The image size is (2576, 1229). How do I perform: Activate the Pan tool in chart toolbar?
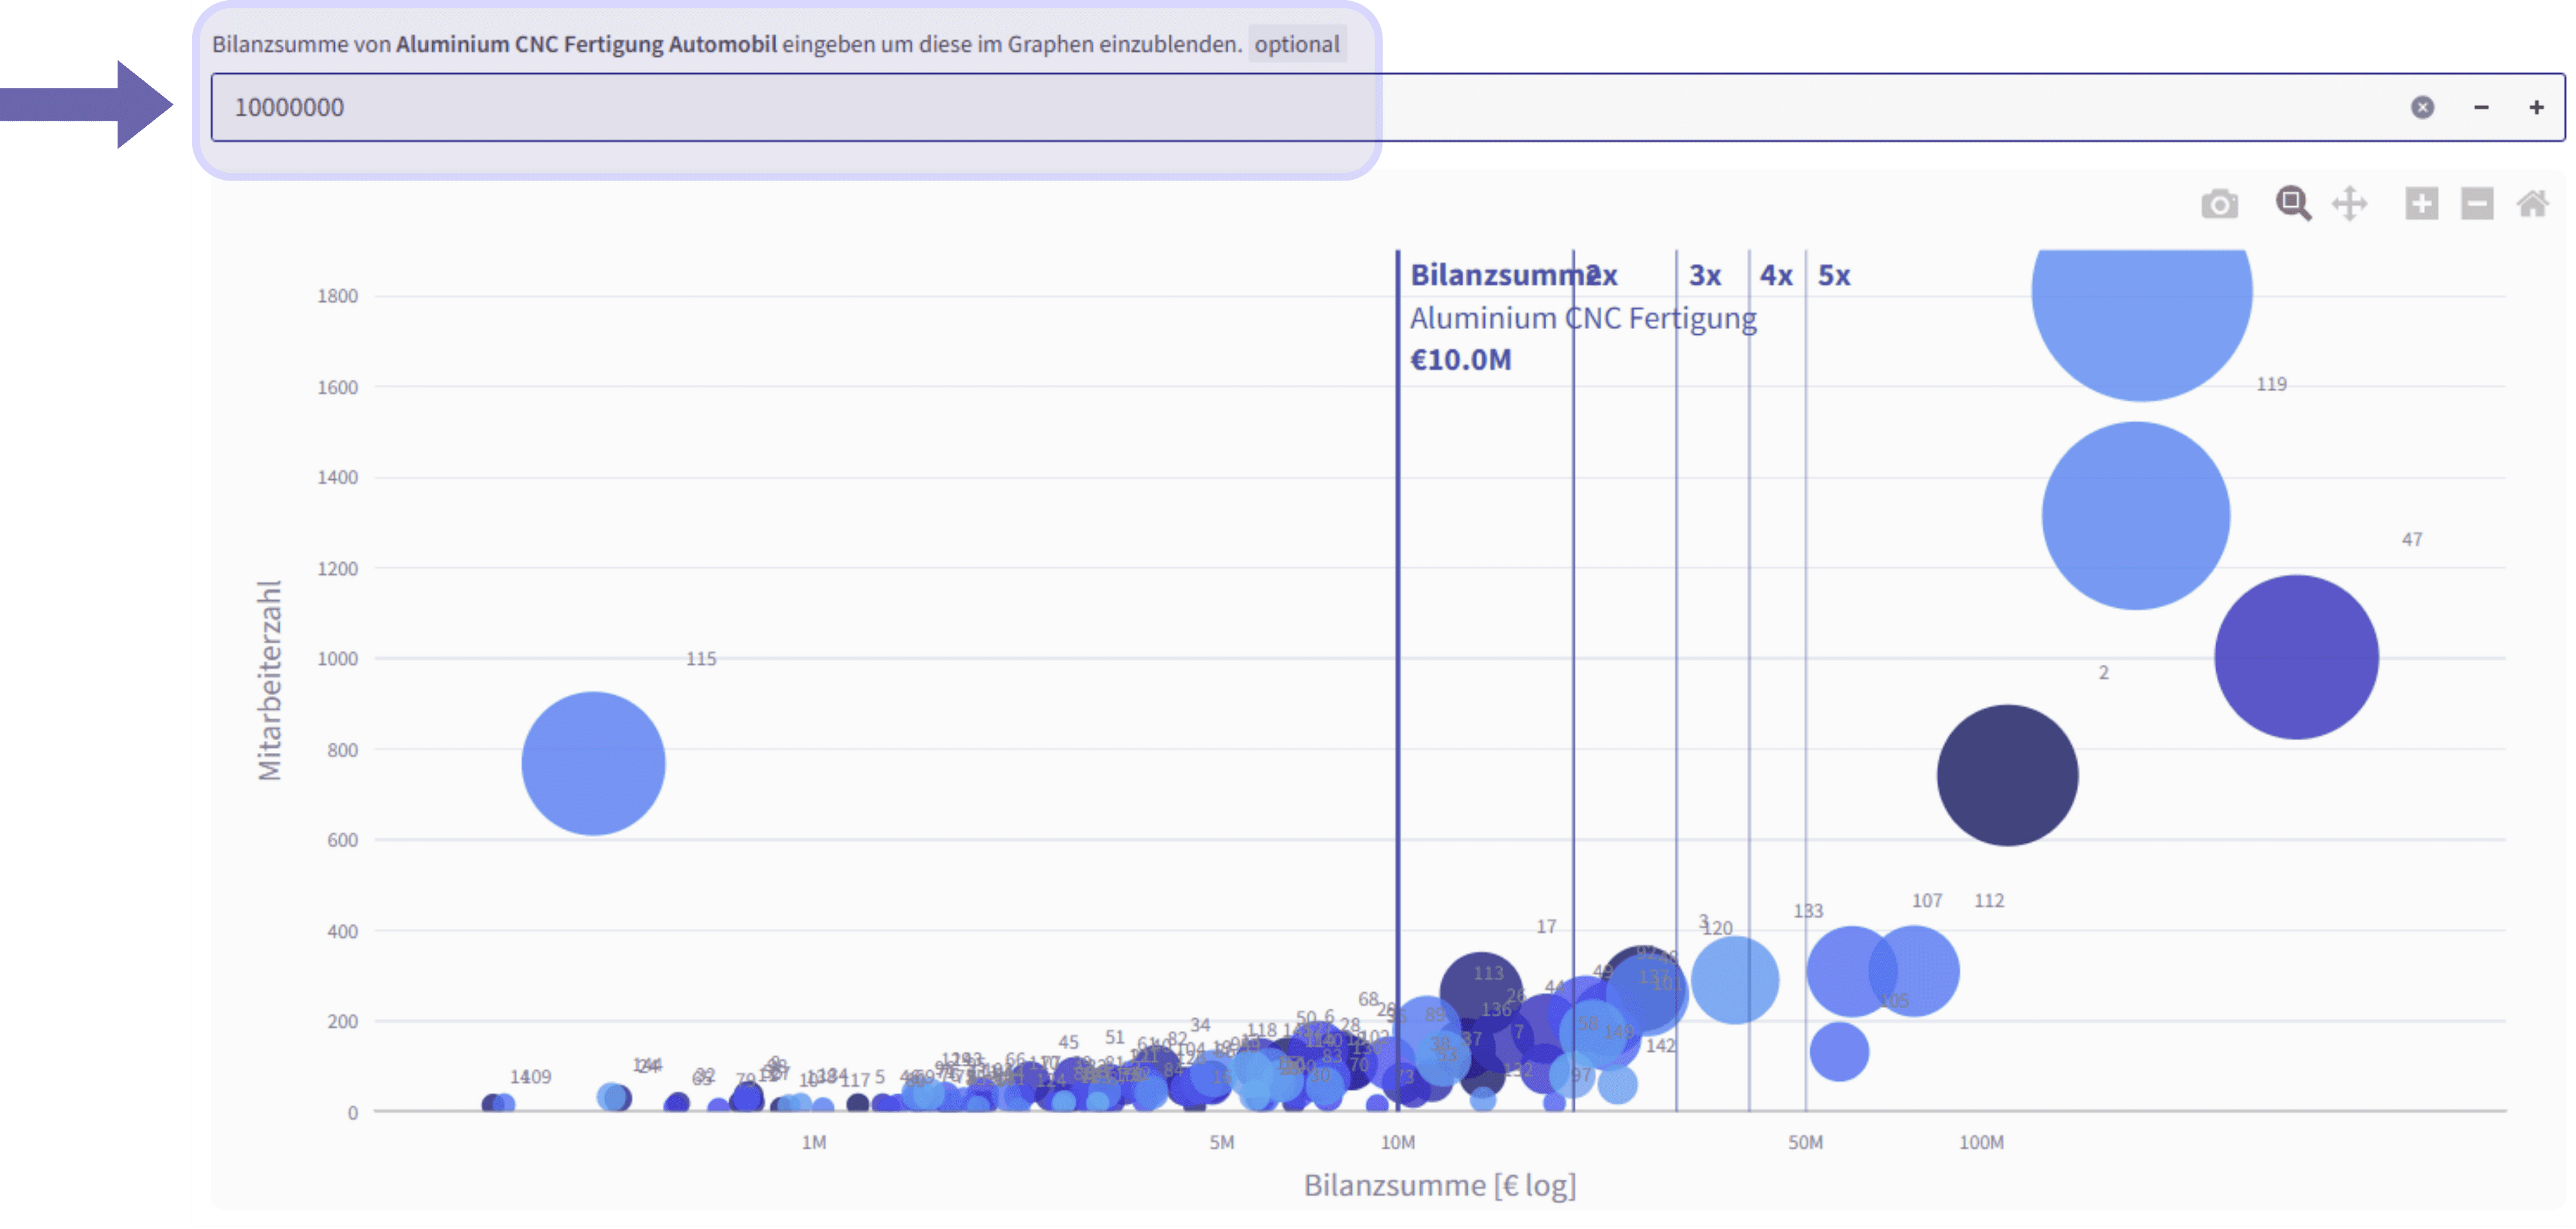click(x=2349, y=204)
